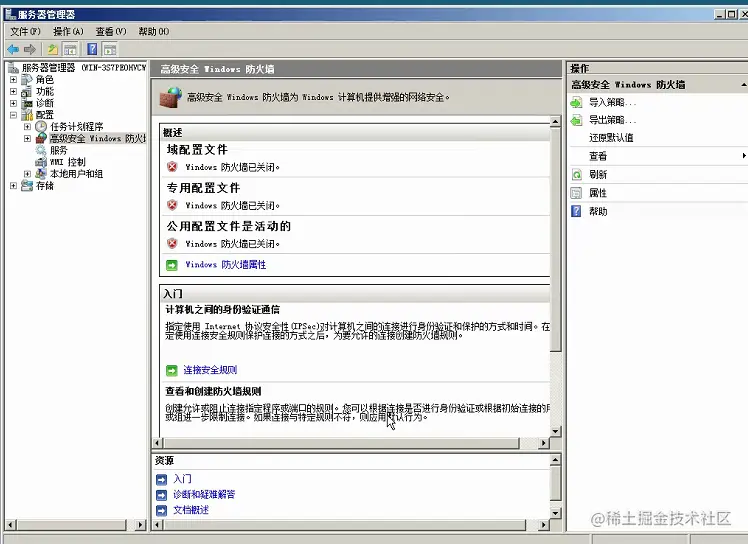Screen dimensions: 748x544
Task: Select the 服务器管理器 root tree node
Action: [77, 68]
